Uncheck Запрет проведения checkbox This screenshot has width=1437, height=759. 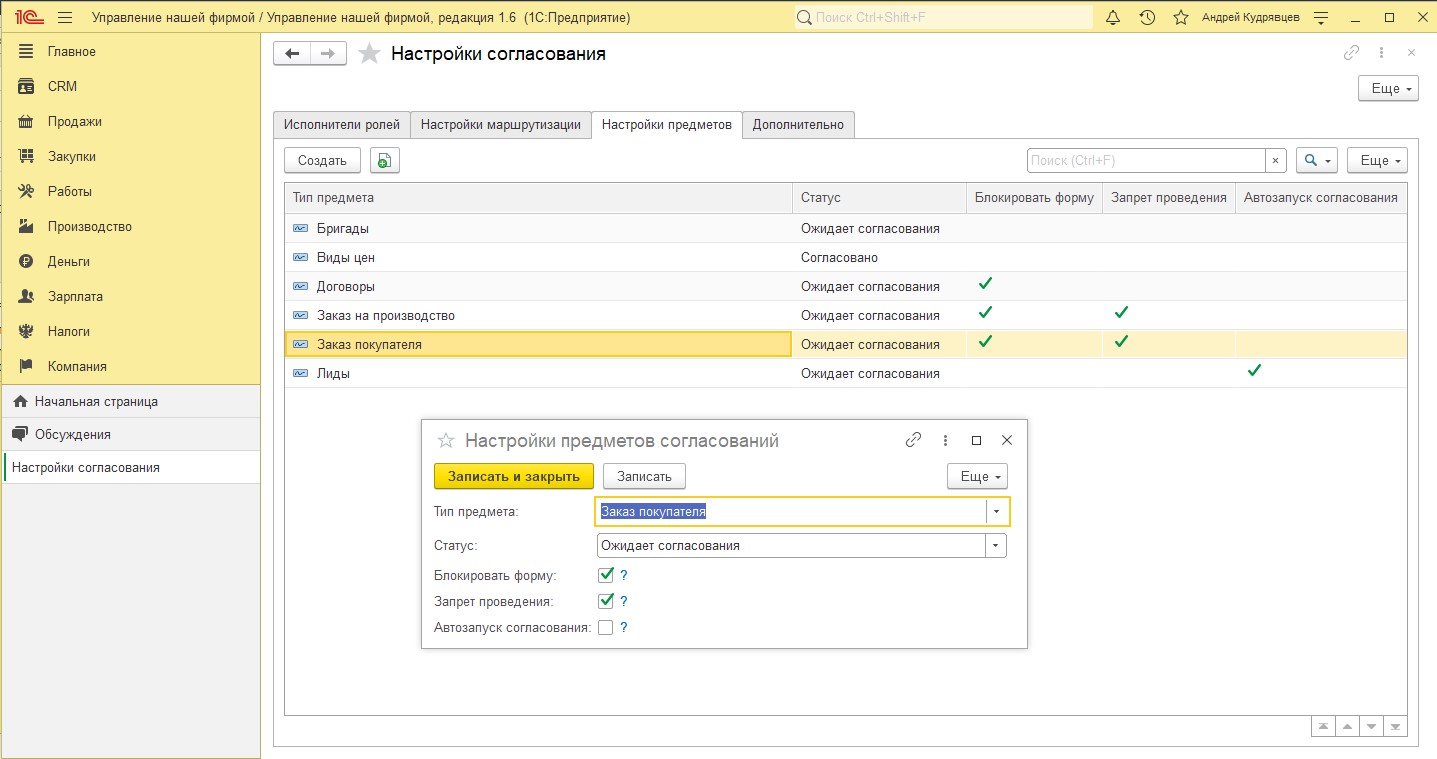[x=605, y=601]
